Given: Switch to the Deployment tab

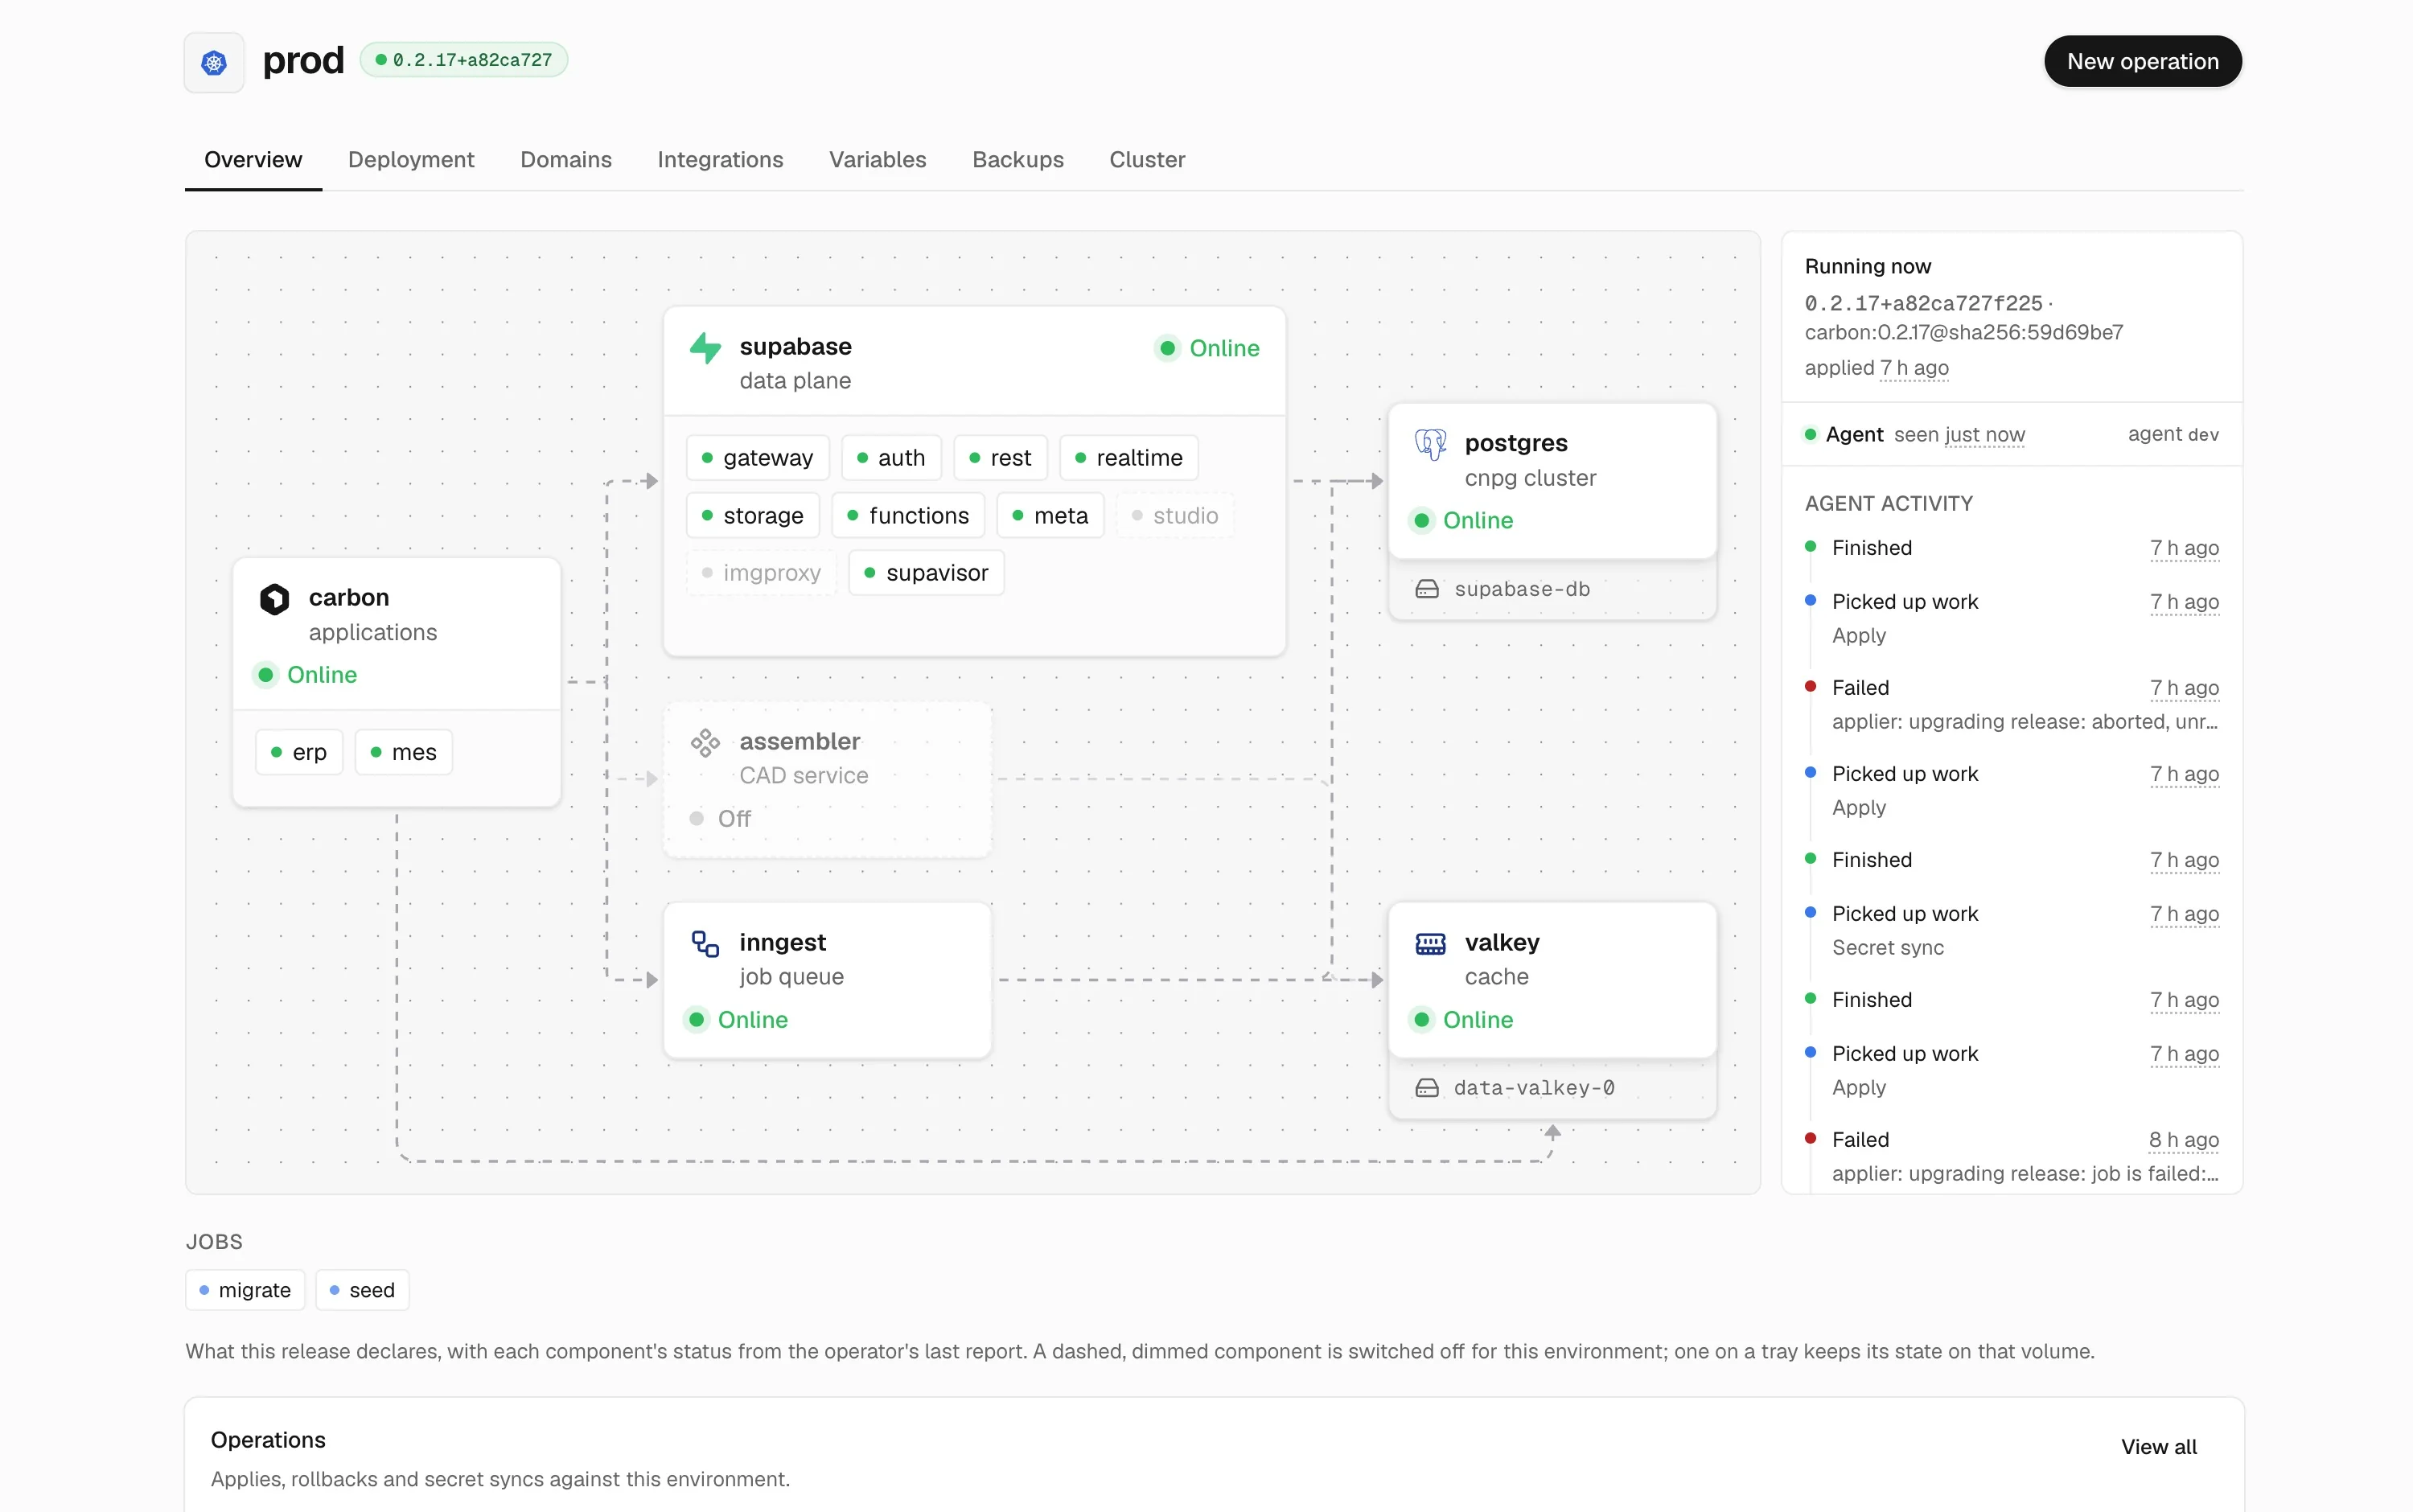Looking at the screenshot, I should (x=411, y=159).
